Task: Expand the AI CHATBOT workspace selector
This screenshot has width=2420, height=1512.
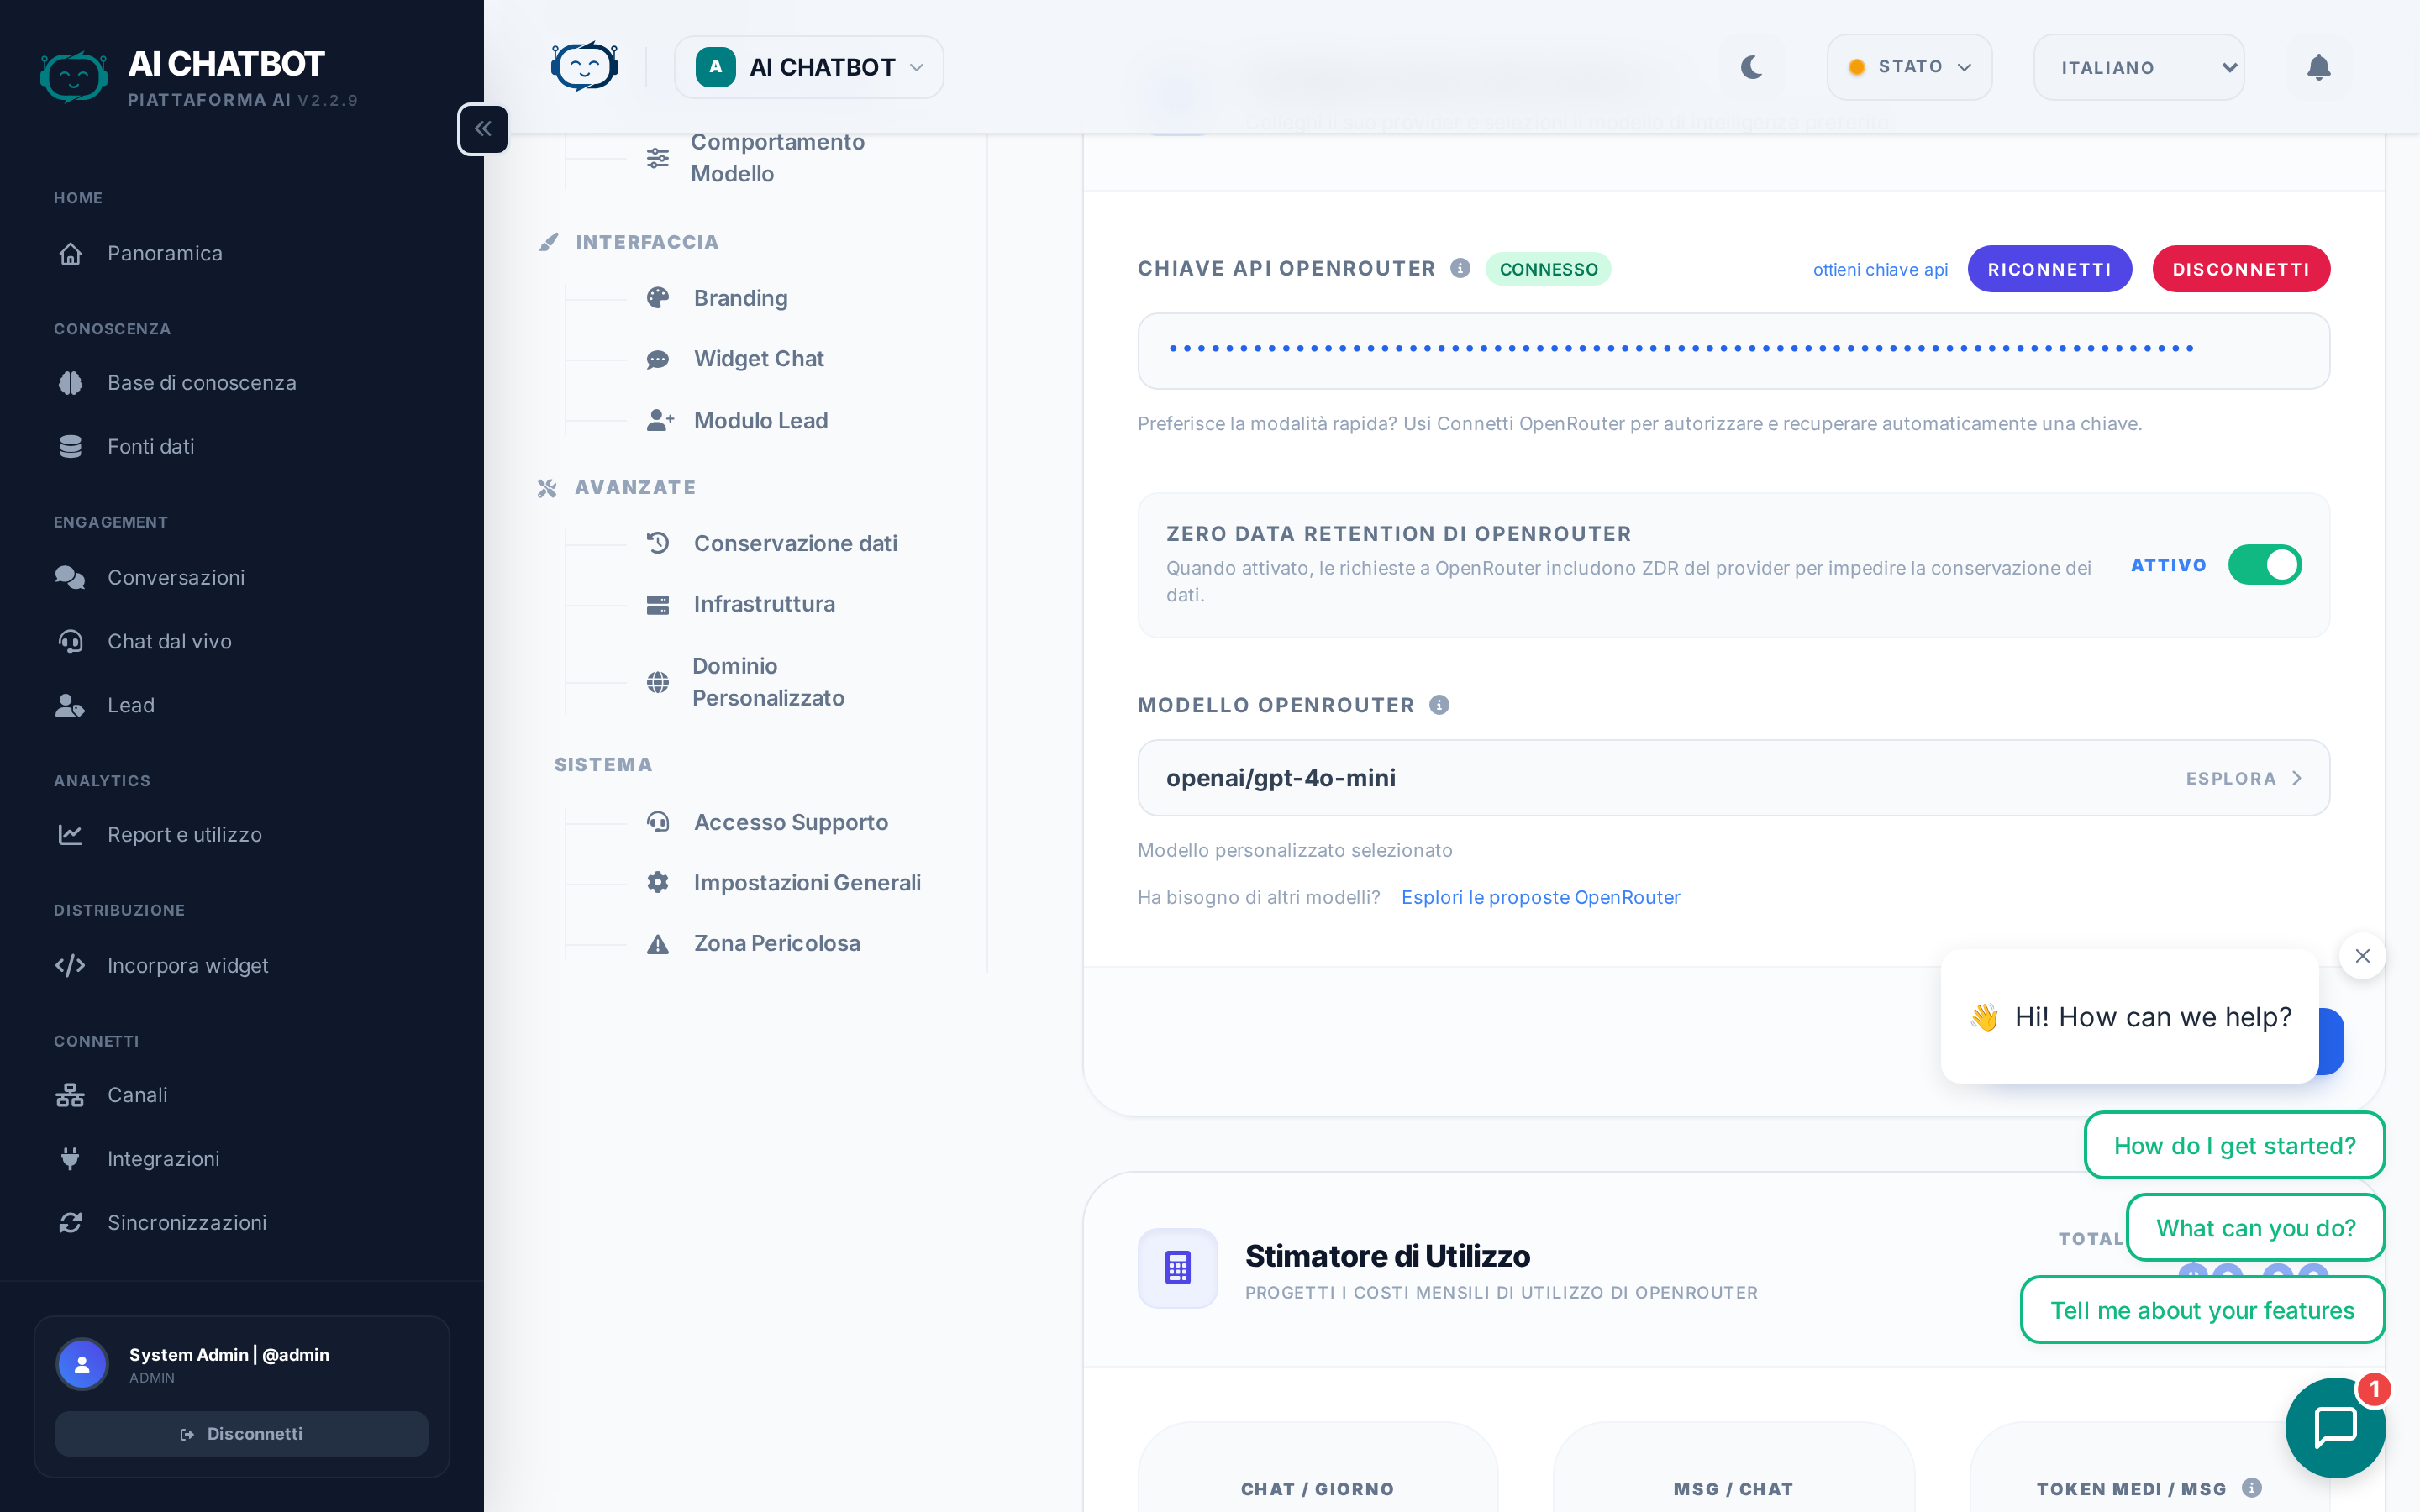Action: 808,67
